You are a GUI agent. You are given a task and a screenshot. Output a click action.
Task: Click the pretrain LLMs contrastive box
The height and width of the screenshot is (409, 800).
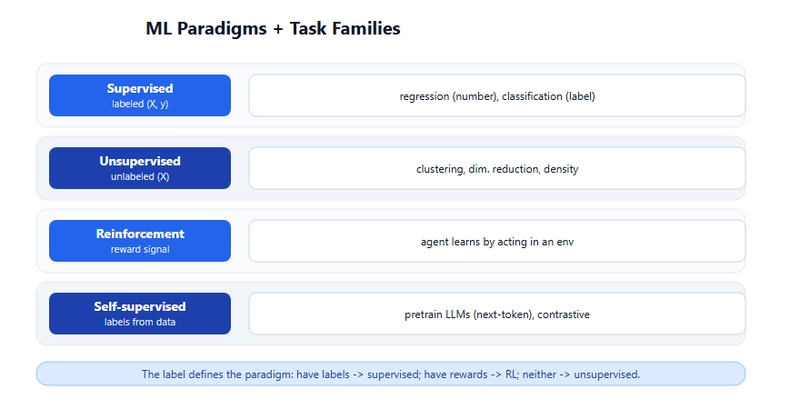click(497, 314)
